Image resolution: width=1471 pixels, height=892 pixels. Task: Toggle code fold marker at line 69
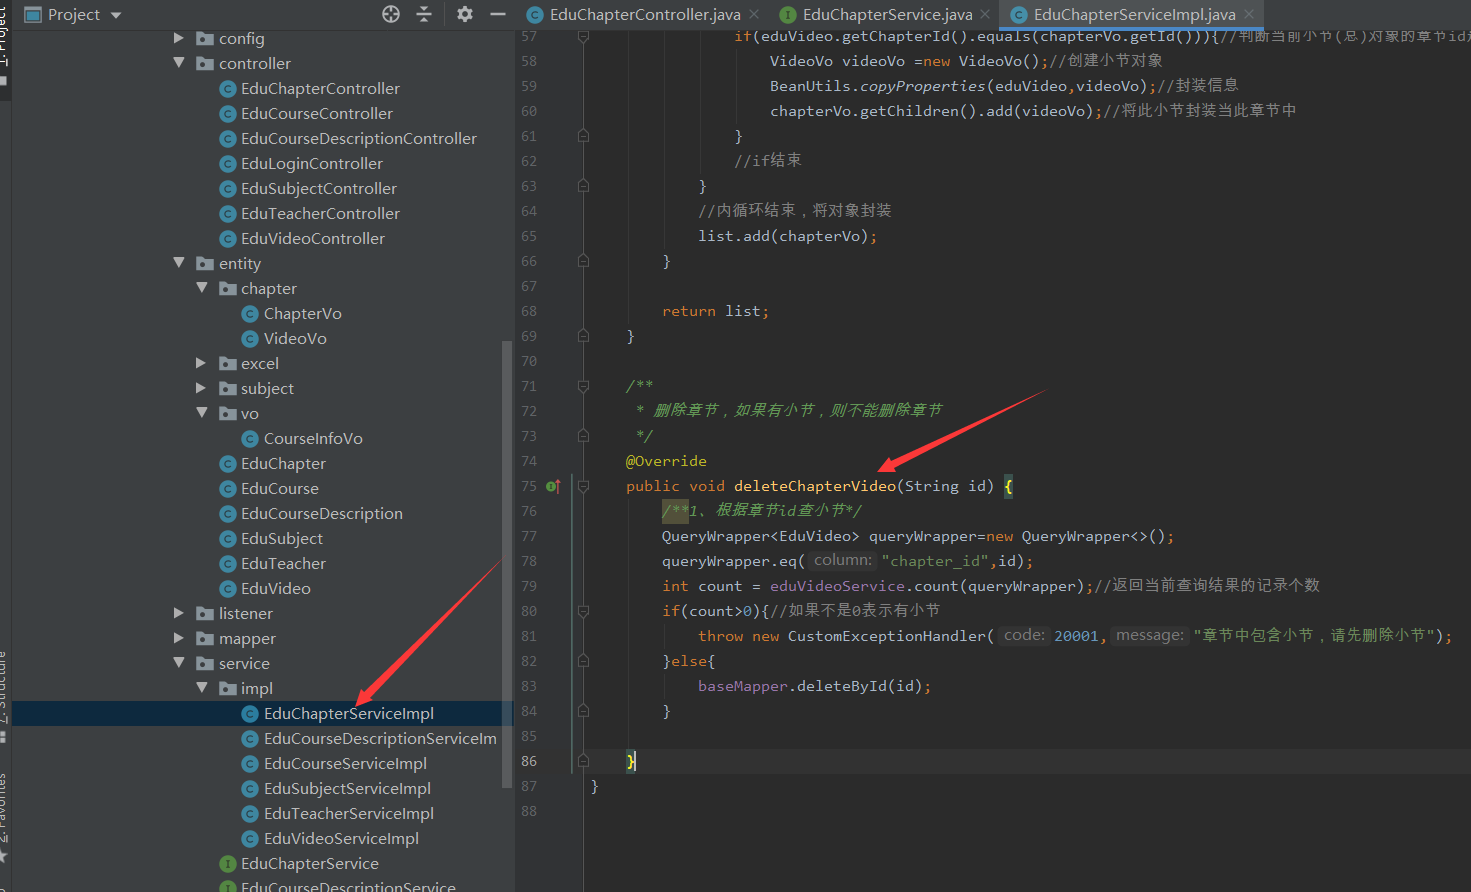pos(583,336)
